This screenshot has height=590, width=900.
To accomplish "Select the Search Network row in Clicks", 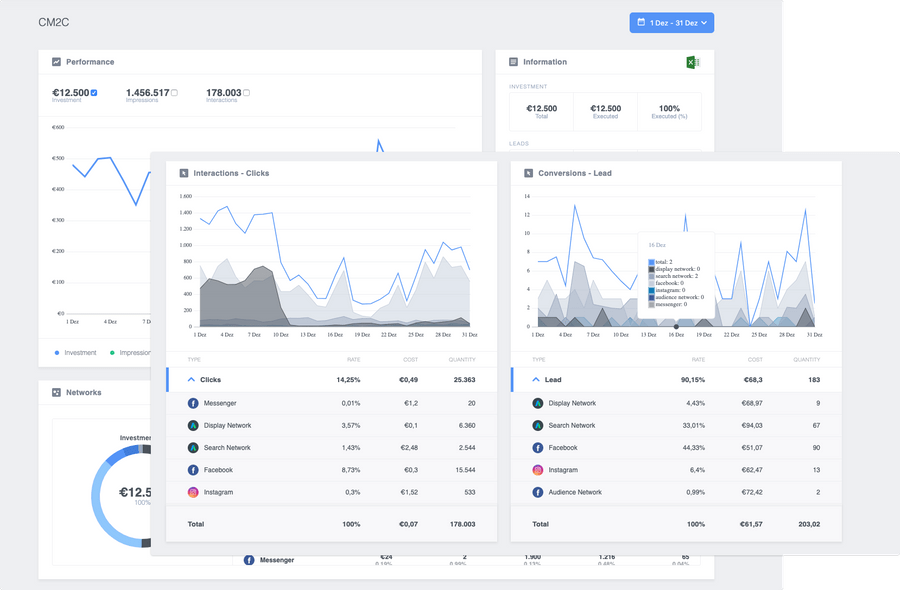I will click(332, 448).
